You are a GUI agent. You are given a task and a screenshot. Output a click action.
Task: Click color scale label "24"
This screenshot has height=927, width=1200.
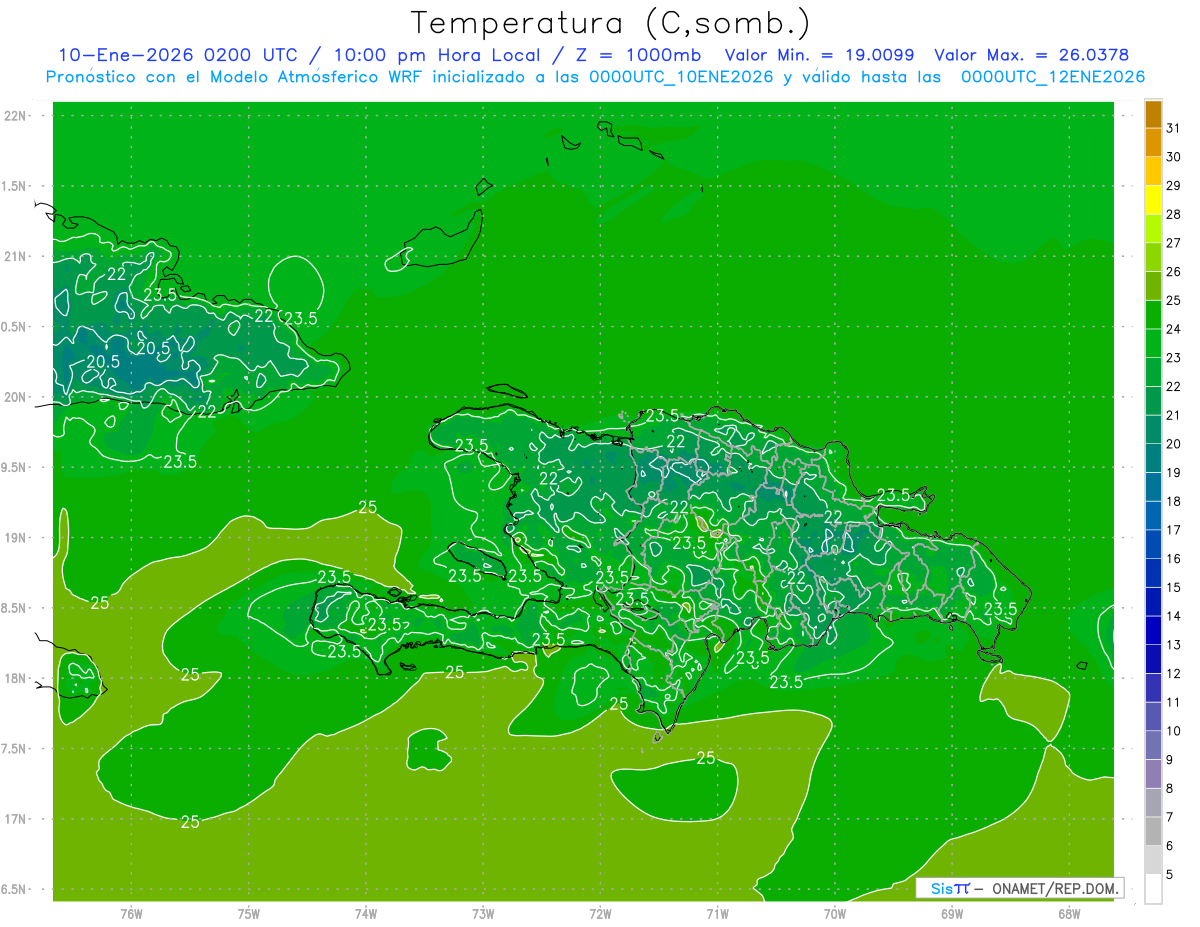[x=1174, y=329]
